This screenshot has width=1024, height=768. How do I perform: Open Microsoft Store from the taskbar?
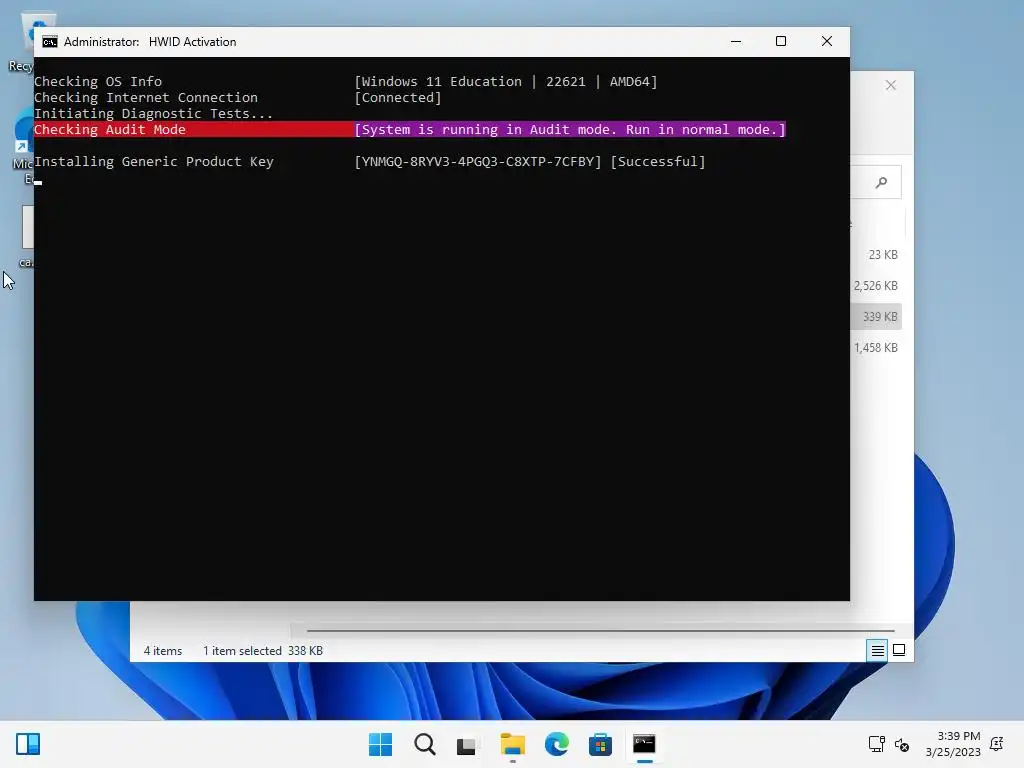pyautogui.click(x=600, y=744)
